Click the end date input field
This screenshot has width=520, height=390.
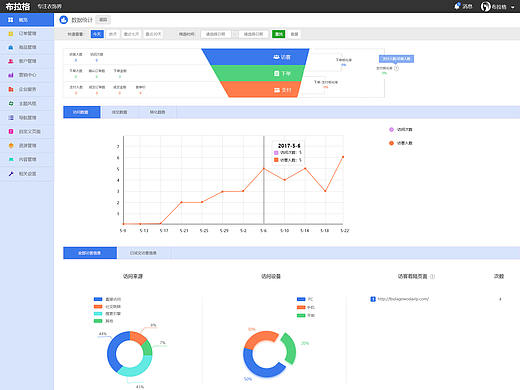tap(253, 34)
